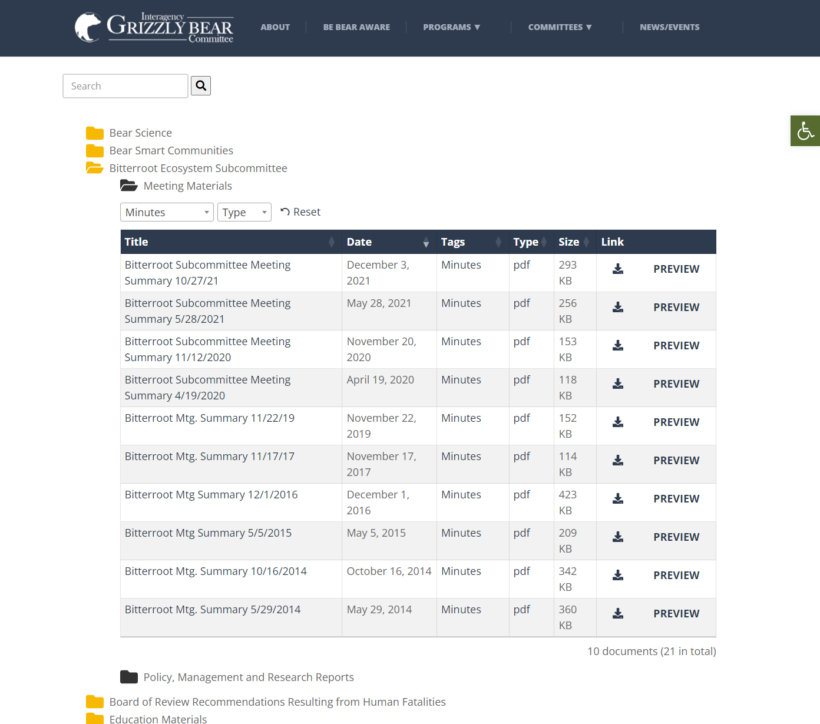Click the Bear Science folder icon
Image resolution: width=820 pixels, height=724 pixels.
click(x=96, y=132)
